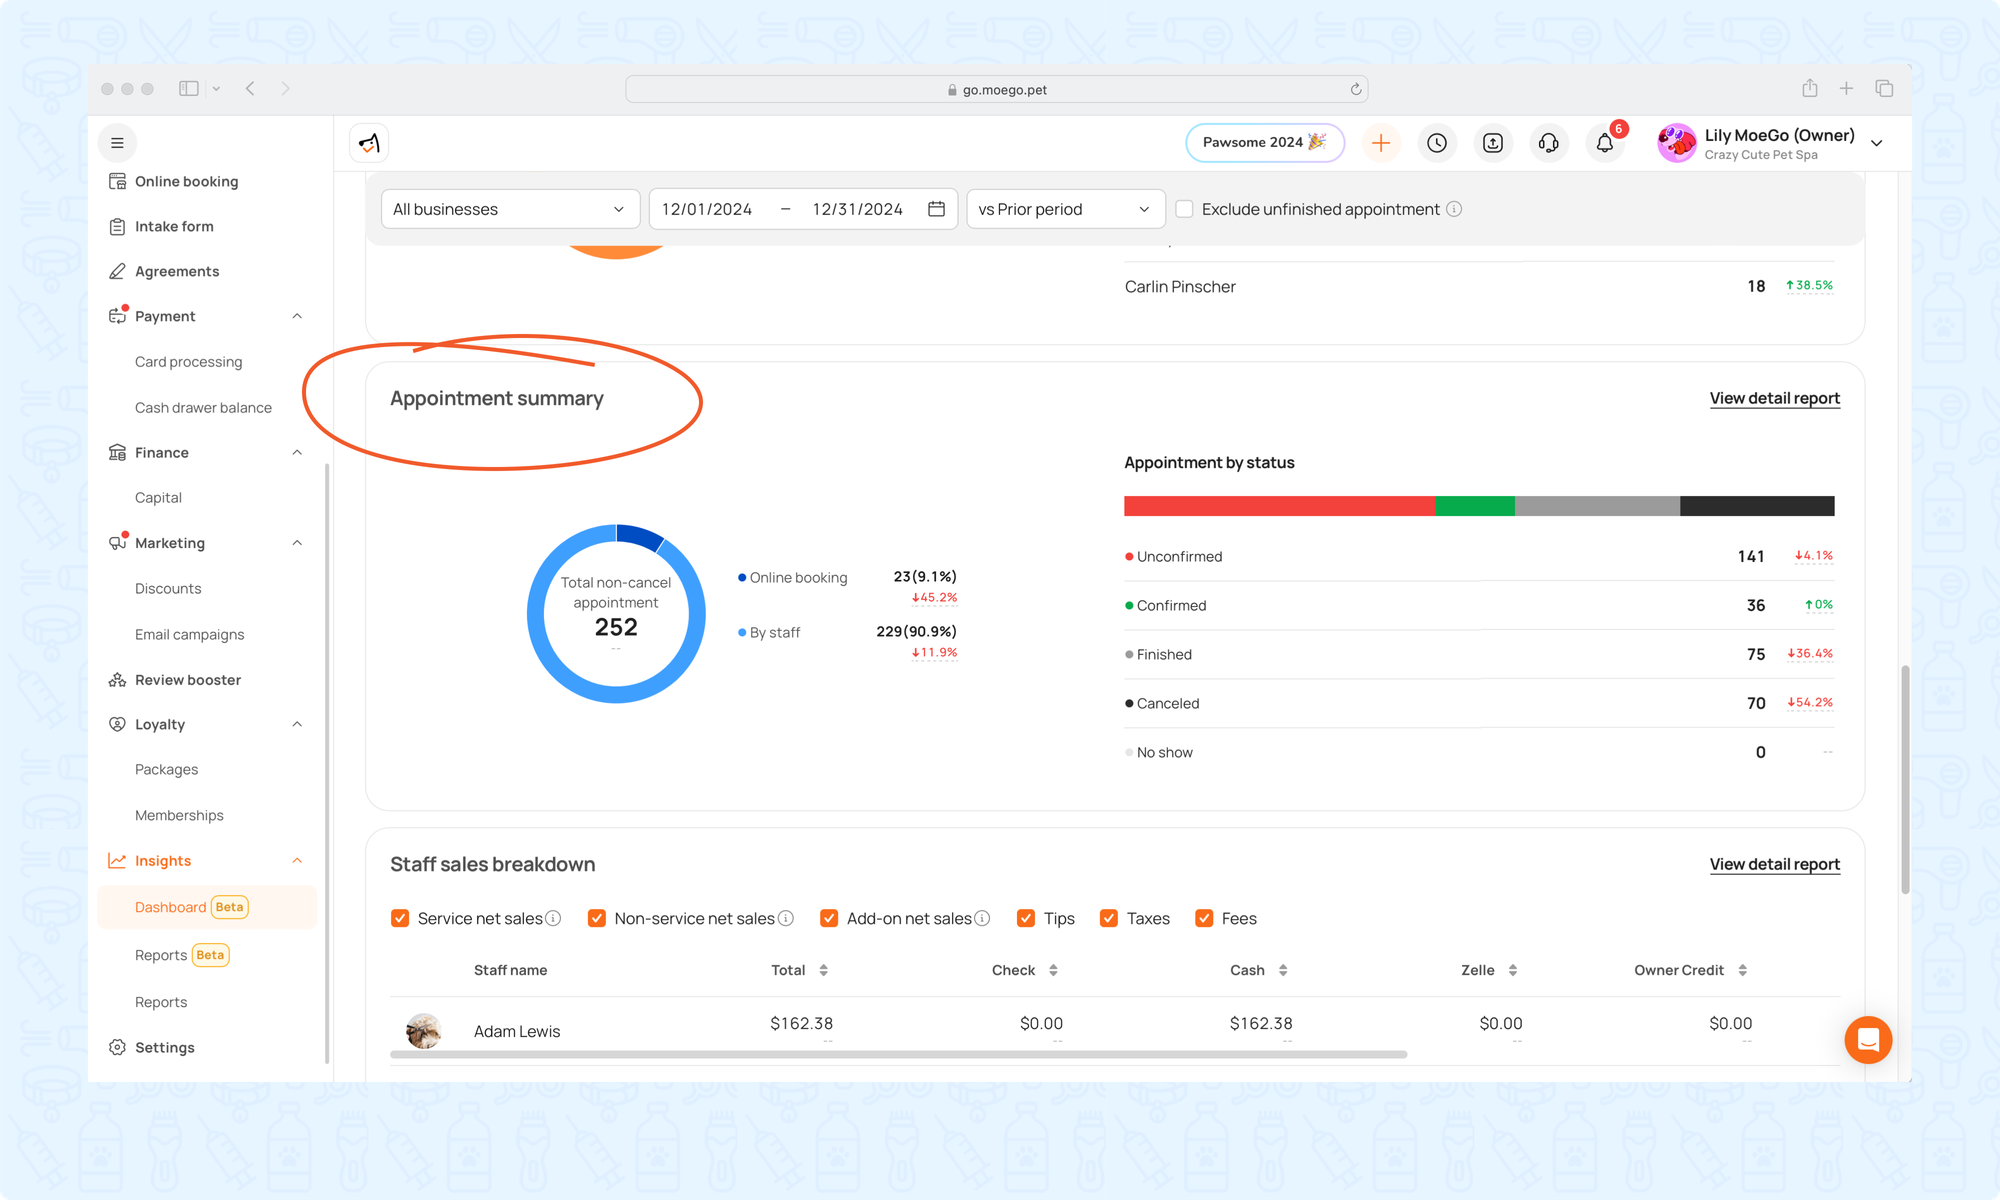This screenshot has width=2000, height=1200.
Task: Enable Exclude unfinished appointment checkbox
Action: [x=1184, y=209]
